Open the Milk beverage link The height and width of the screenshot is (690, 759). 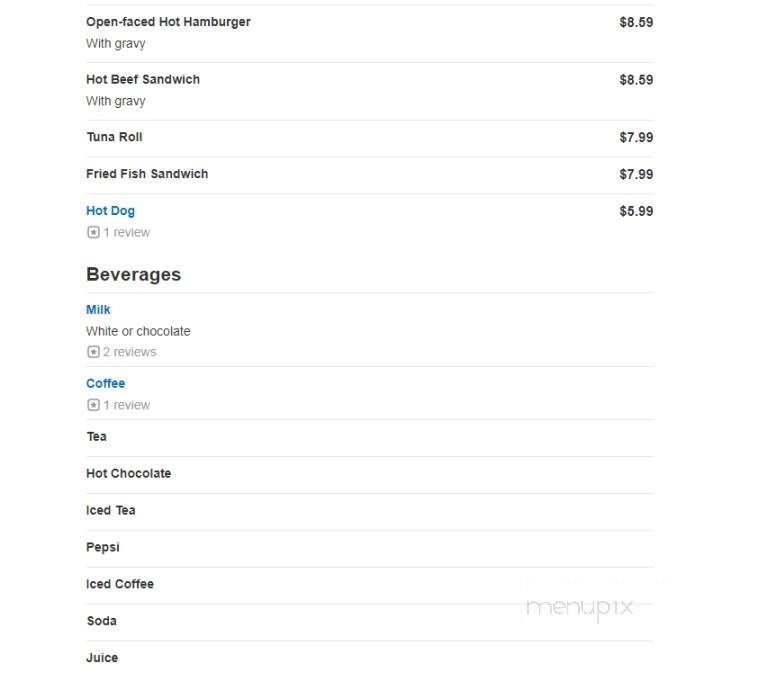tap(98, 310)
